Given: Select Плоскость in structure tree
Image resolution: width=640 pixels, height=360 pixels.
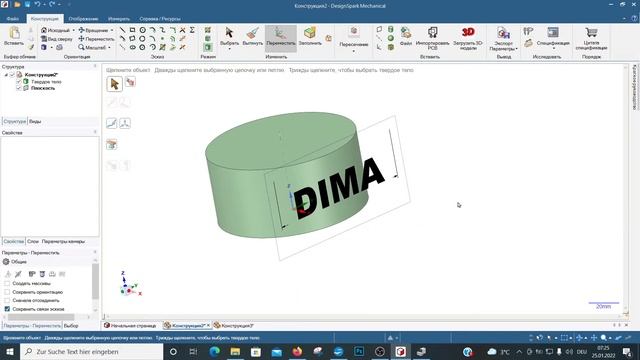Looking at the screenshot, I should tap(43, 88).
